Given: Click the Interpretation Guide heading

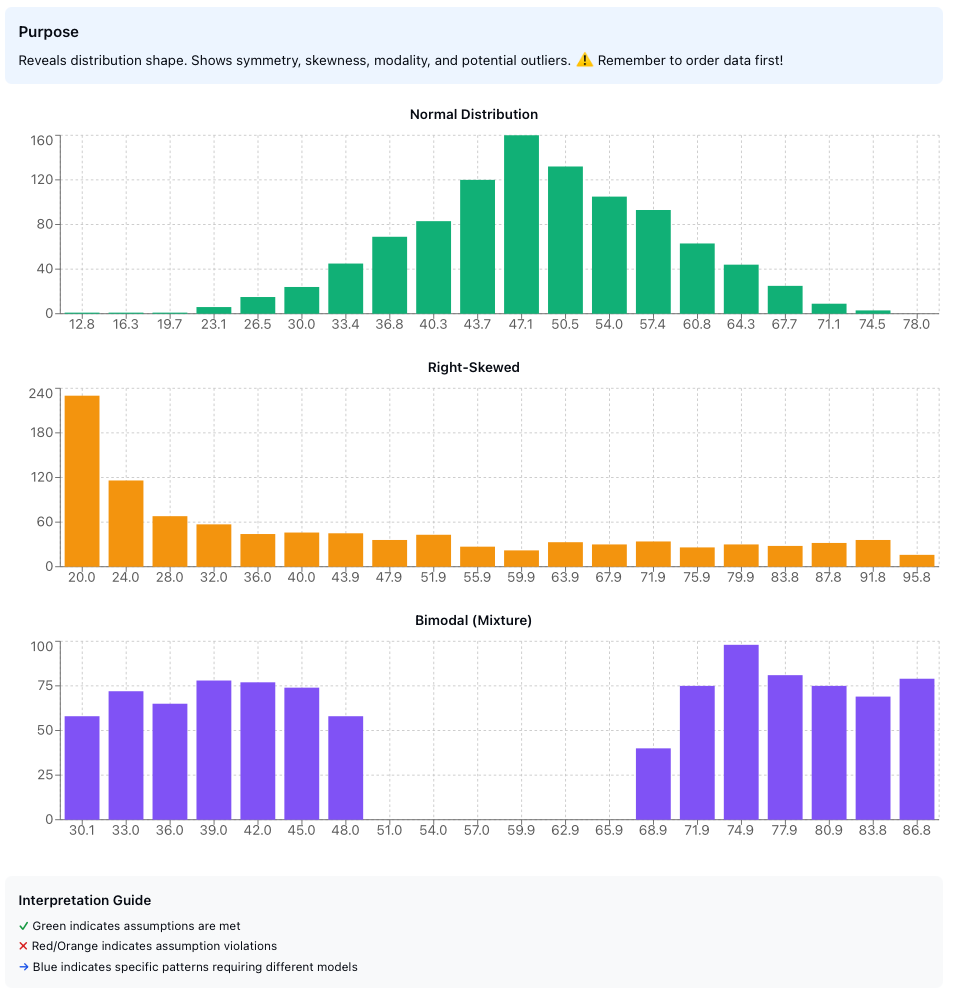Looking at the screenshot, I should click(x=84, y=900).
